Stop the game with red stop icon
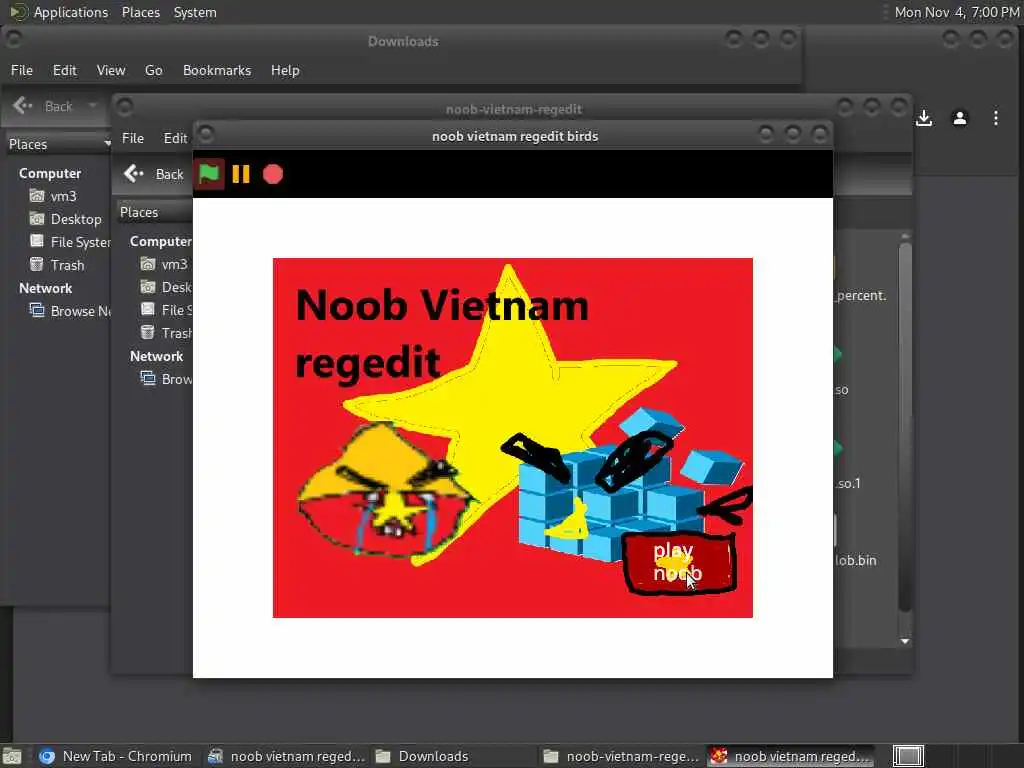 (x=273, y=174)
